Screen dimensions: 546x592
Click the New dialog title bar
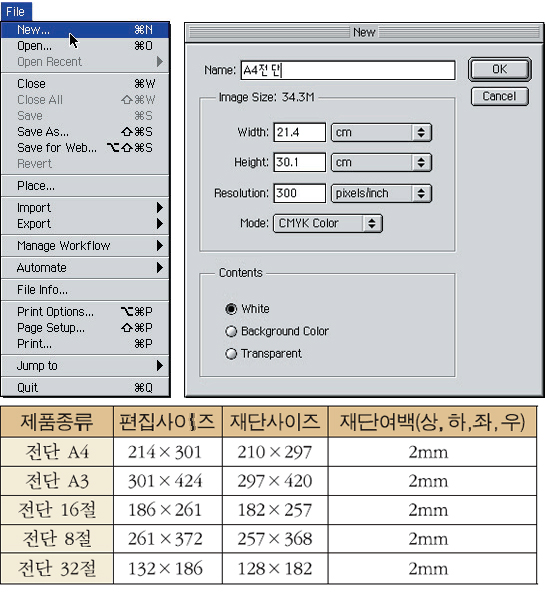[x=364, y=33]
